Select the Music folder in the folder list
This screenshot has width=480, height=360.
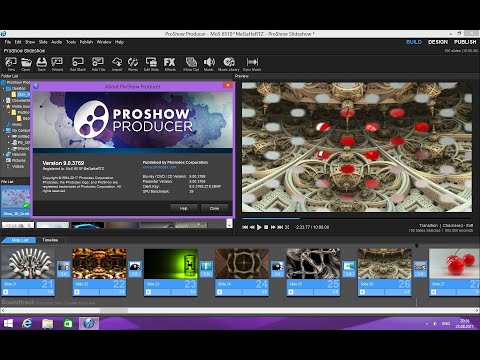click(17, 124)
